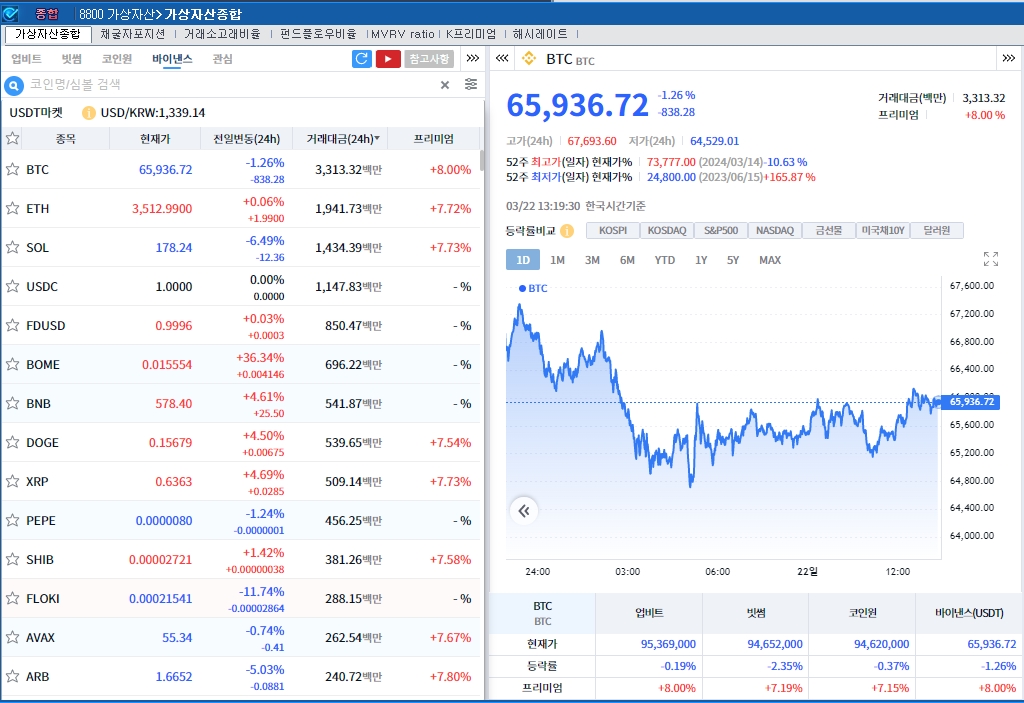Clear the search field with X icon
The width and height of the screenshot is (1024, 703).
(445, 85)
